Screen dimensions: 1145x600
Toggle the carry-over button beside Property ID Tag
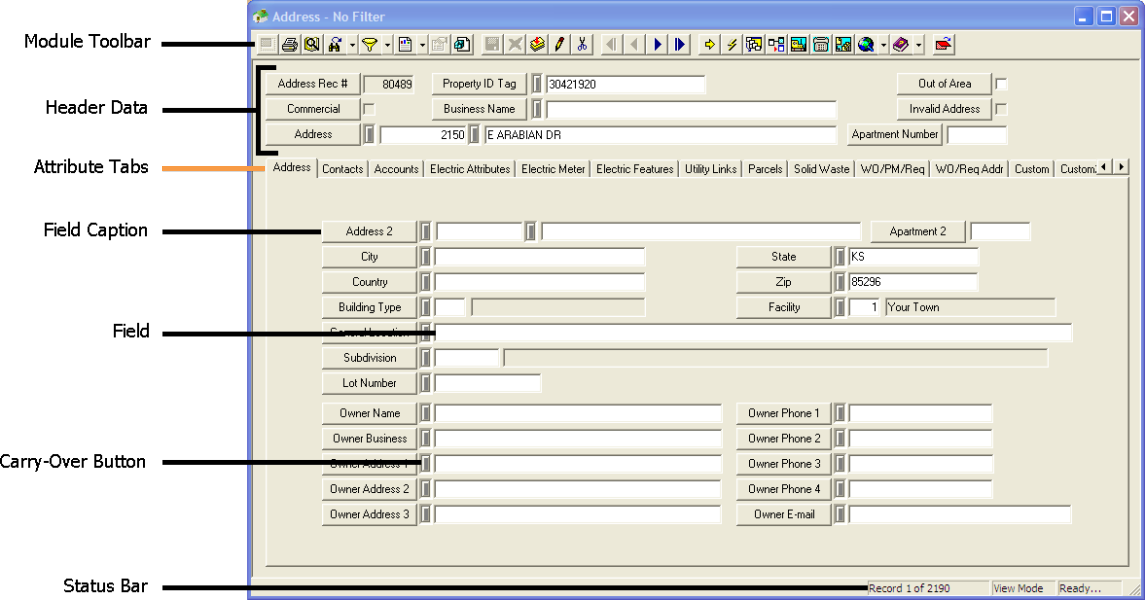tap(536, 84)
